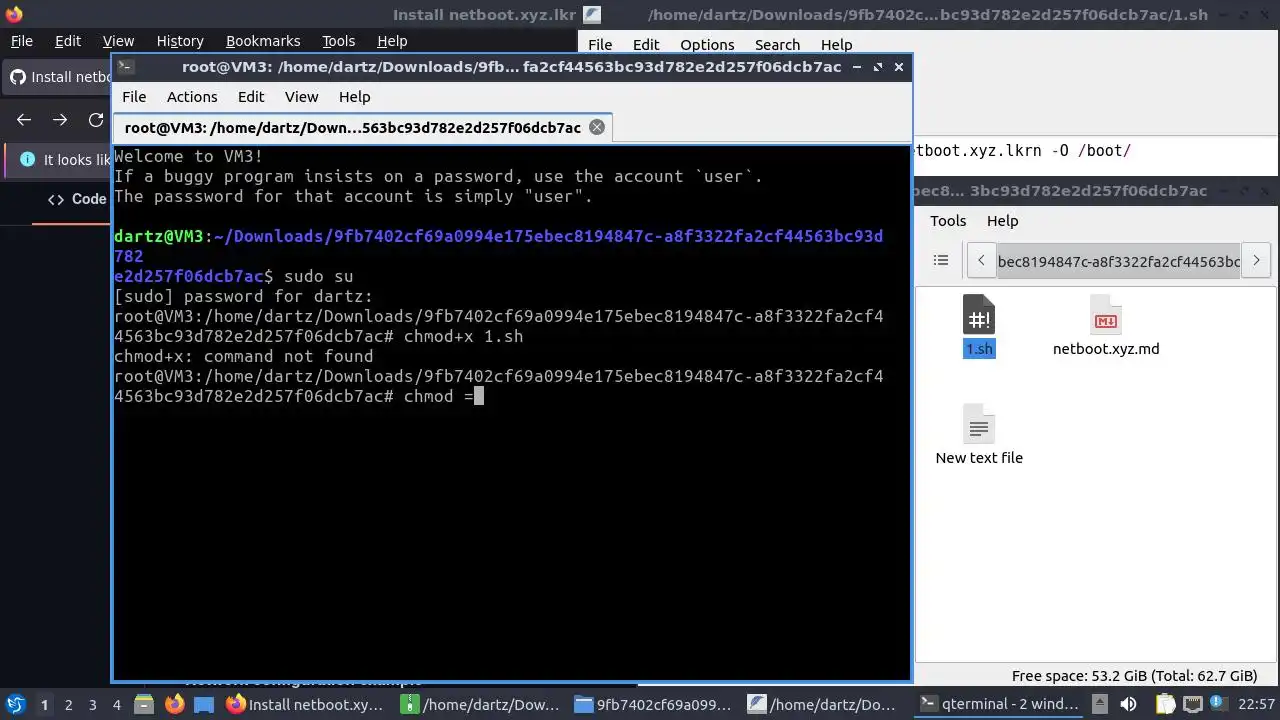Open Help menu in QTerminal window

click(354, 97)
